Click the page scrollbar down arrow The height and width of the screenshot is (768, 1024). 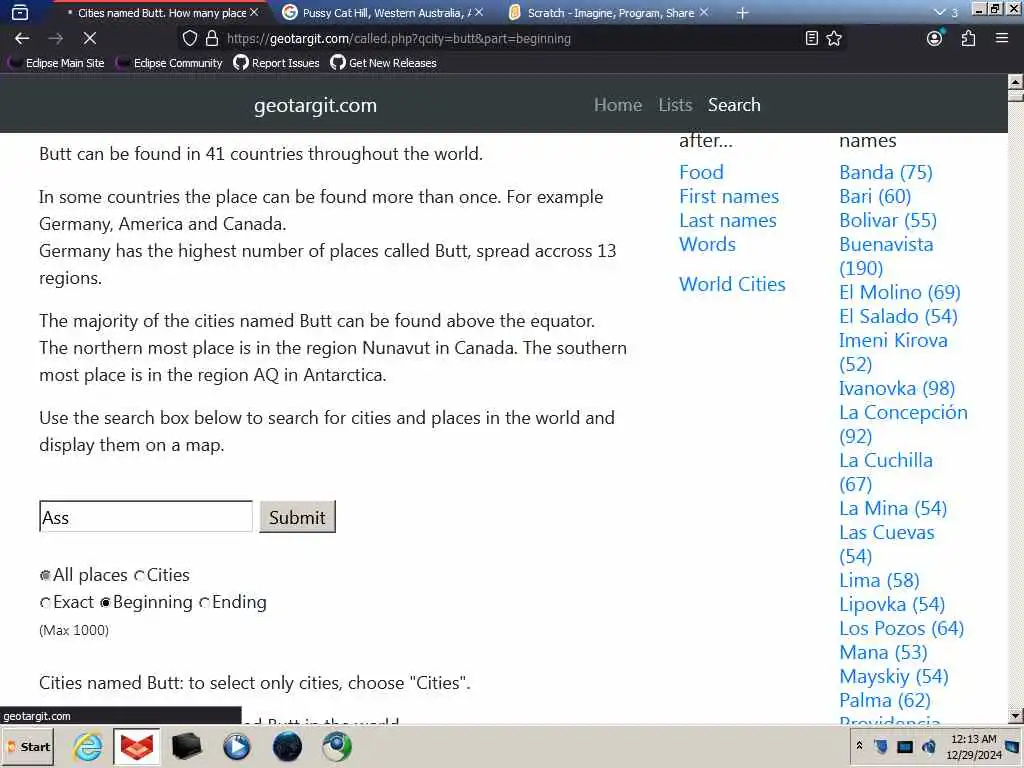[1016, 716]
